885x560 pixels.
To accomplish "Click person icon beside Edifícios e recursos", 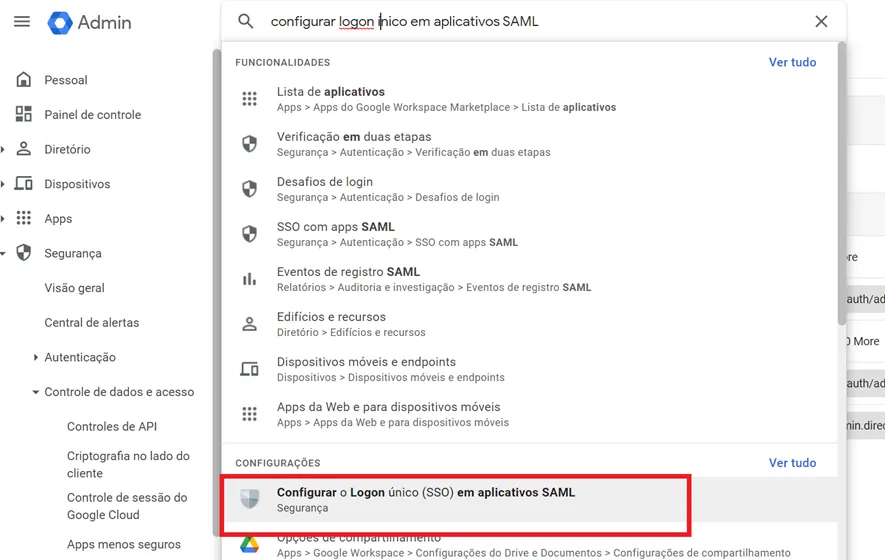I will 249,324.
